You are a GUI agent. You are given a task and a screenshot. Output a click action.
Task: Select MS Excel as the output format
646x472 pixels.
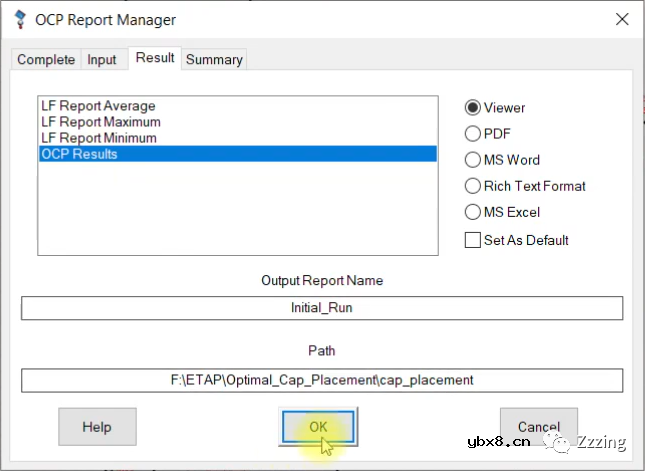(x=474, y=212)
